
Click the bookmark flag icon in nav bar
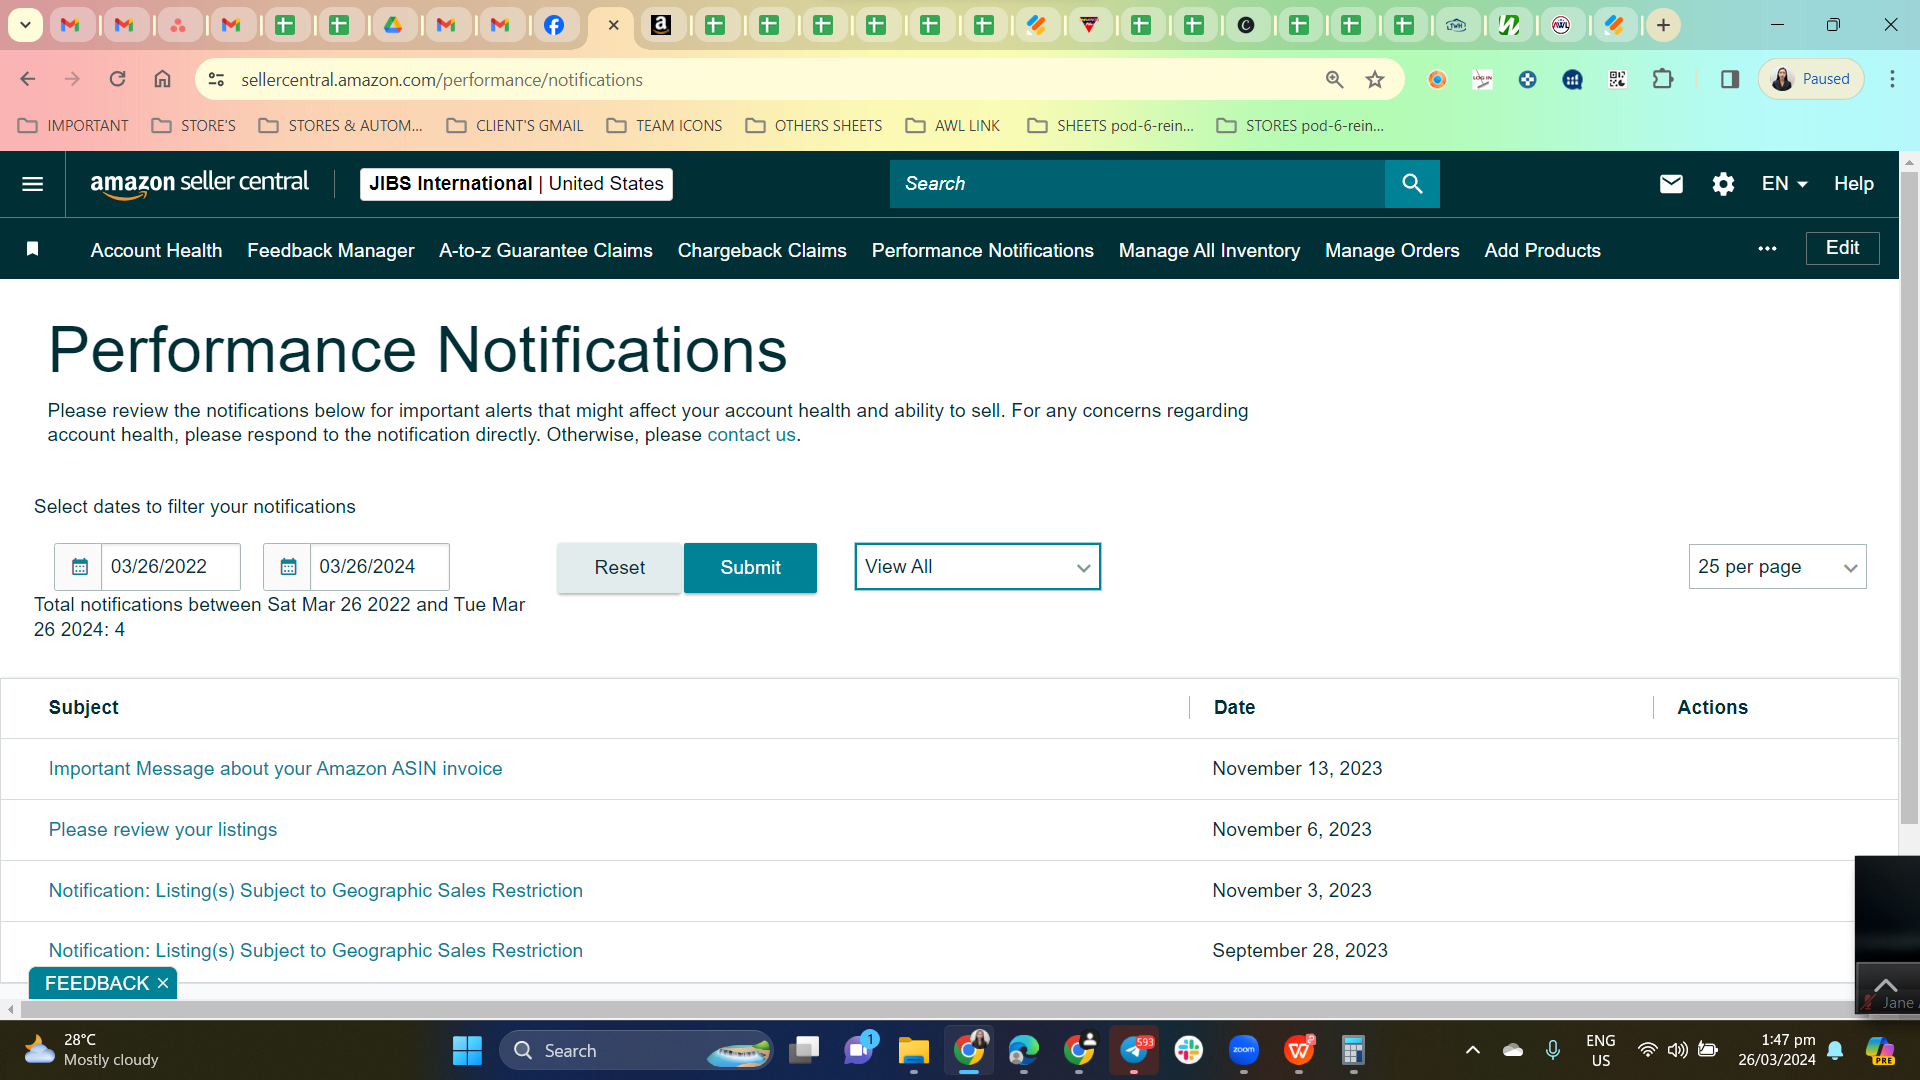coord(32,249)
